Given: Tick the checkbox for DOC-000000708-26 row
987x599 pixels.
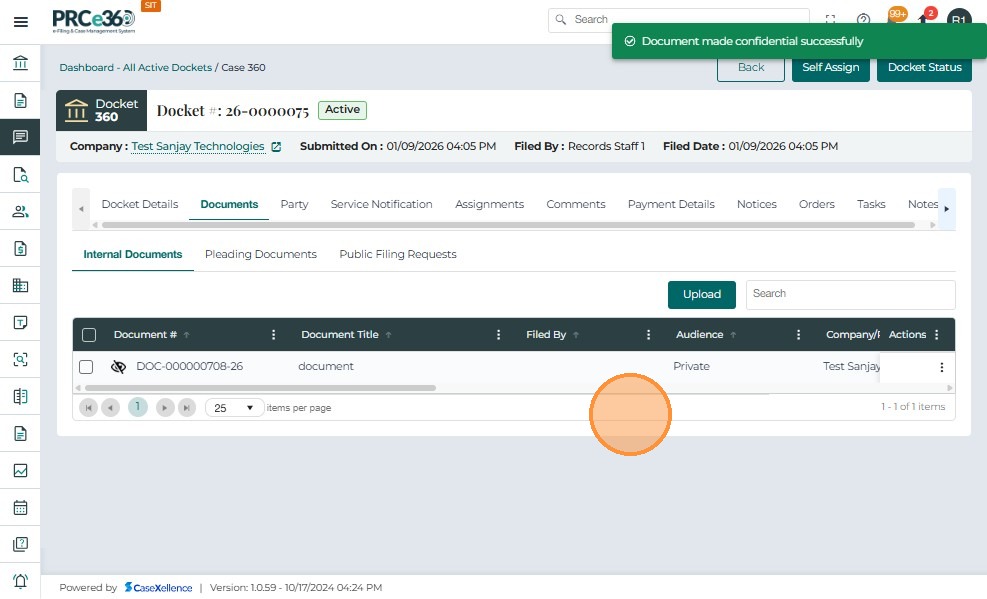Looking at the screenshot, I should click(86, 367).
